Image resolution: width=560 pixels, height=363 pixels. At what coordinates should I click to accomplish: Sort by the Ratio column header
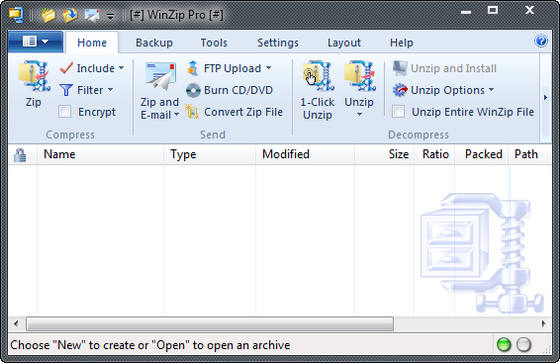click(x=435, y=154)
